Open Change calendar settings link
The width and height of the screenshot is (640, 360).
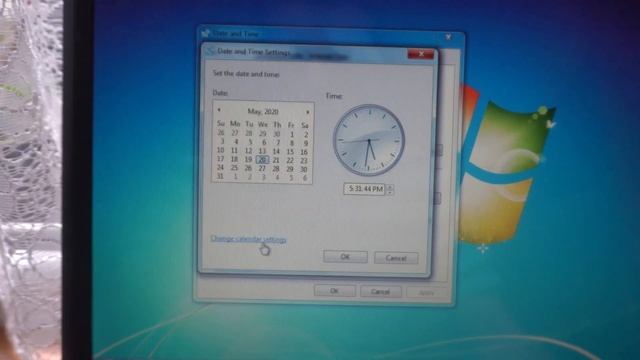[248, 239]
